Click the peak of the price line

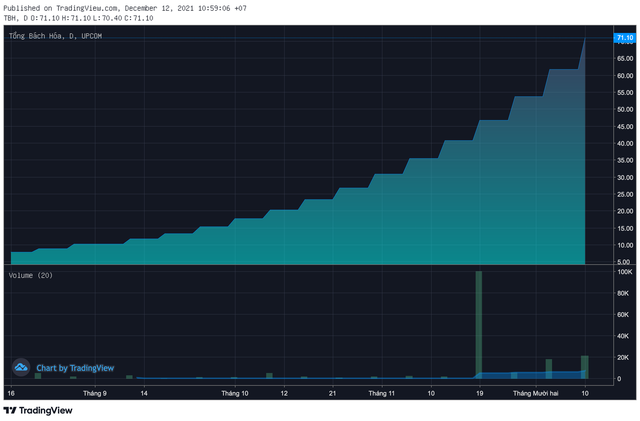585,39
